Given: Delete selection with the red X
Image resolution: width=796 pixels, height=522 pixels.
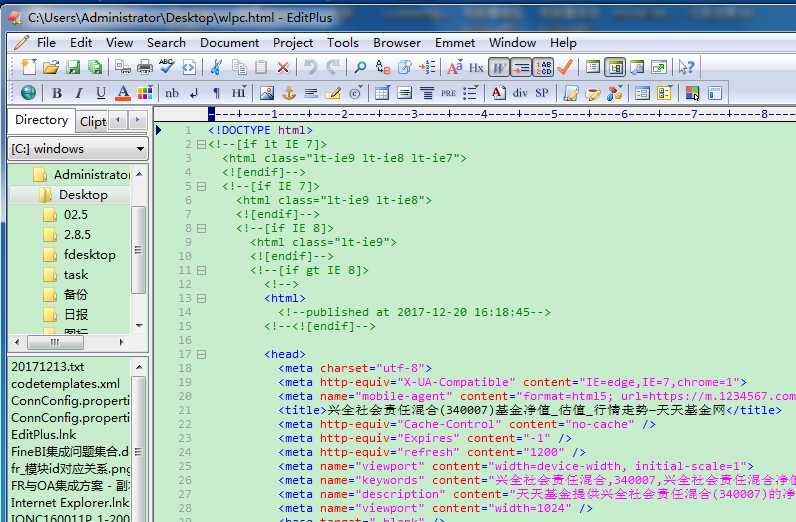Looking at the screenshot, I should pyautogui.click(x=283, y=67).
